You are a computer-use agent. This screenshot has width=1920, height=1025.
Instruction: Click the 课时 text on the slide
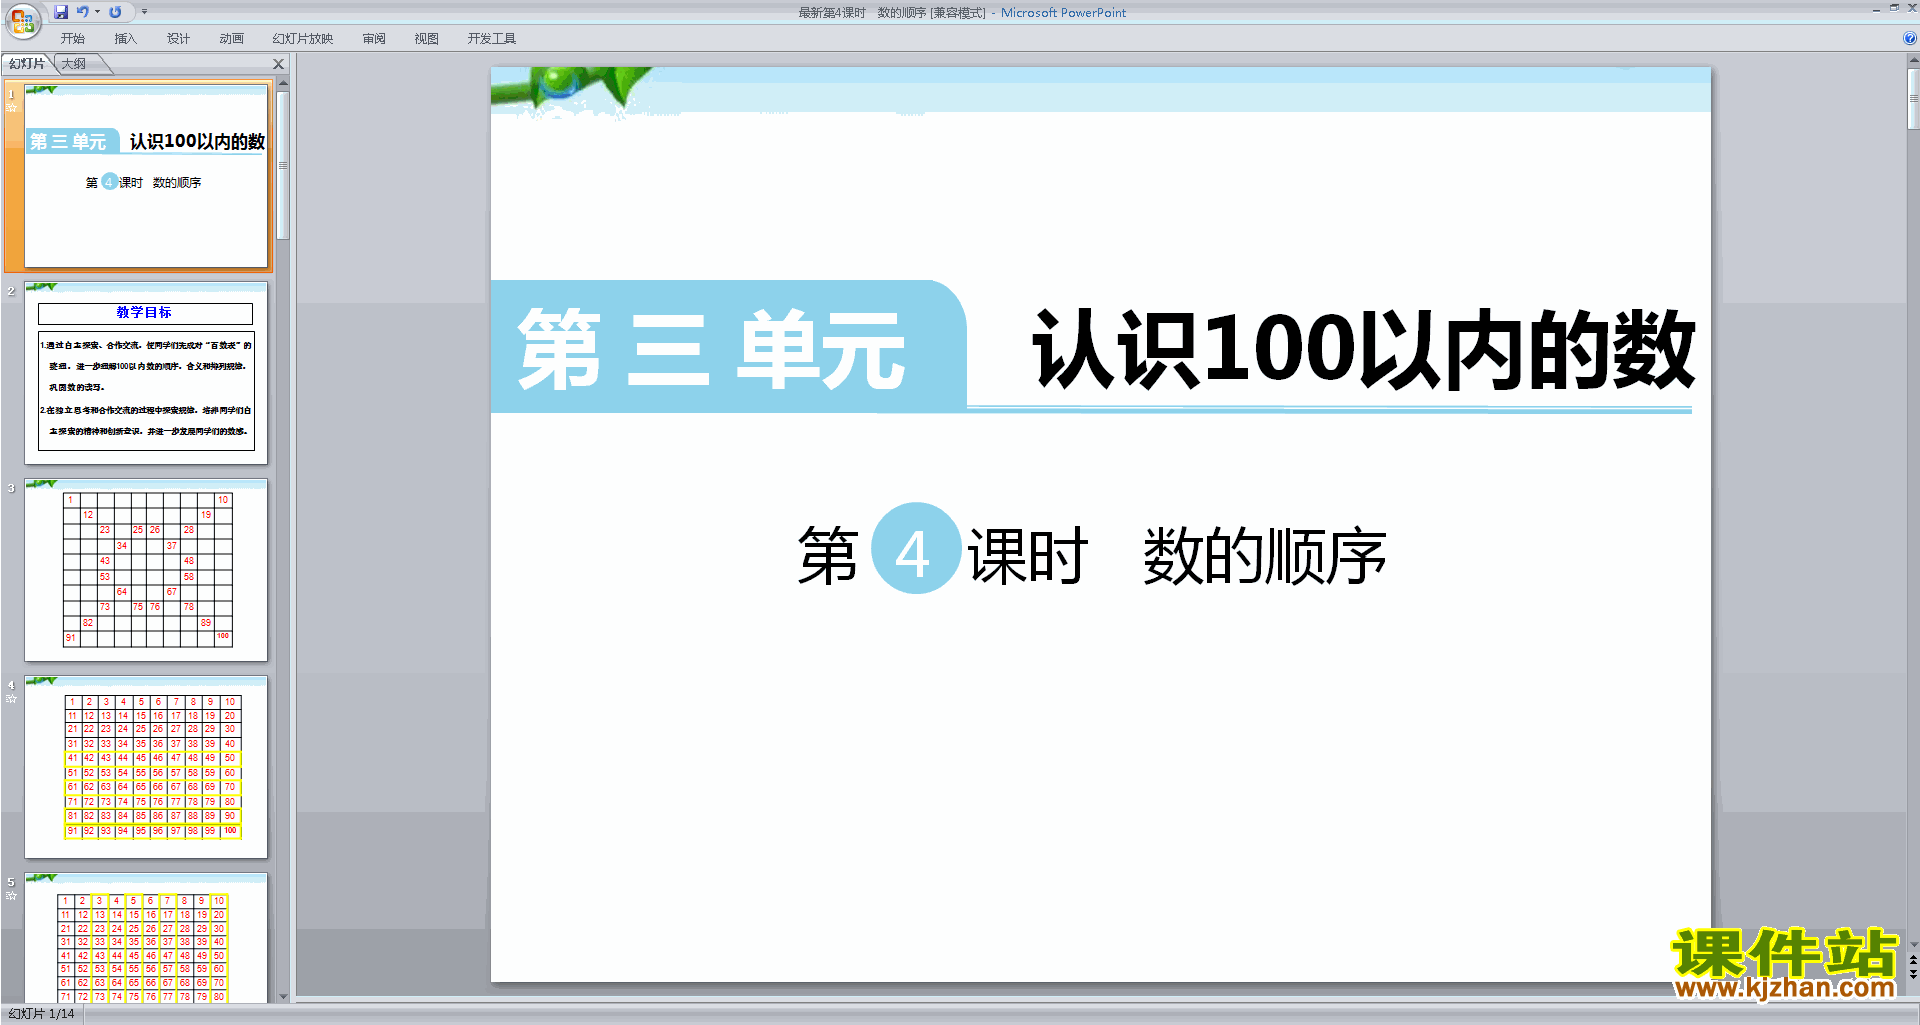1027,555
